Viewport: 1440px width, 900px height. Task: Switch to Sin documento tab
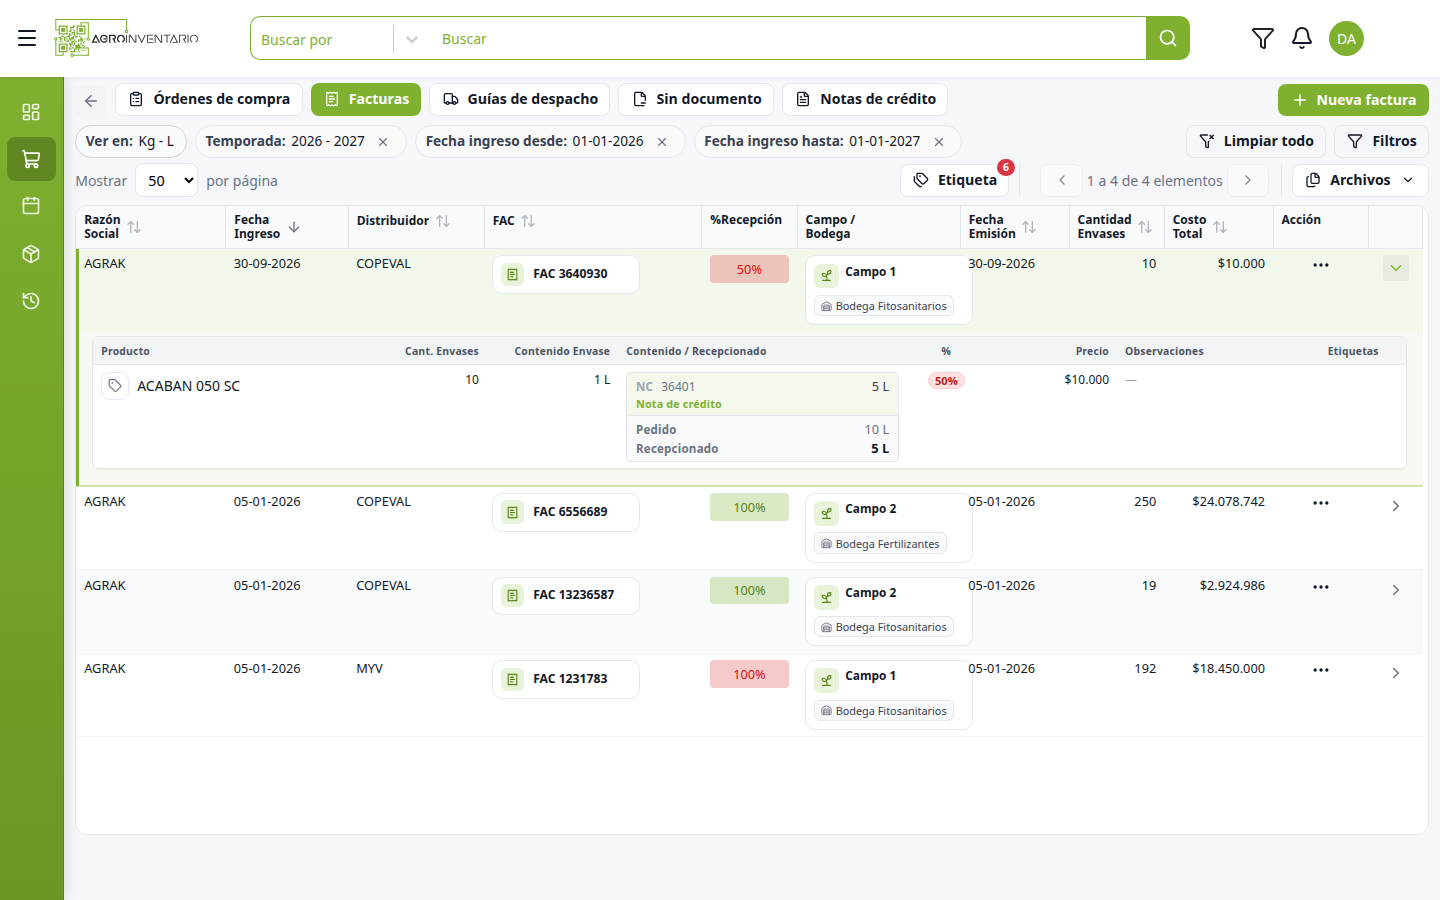pos(696,99)
